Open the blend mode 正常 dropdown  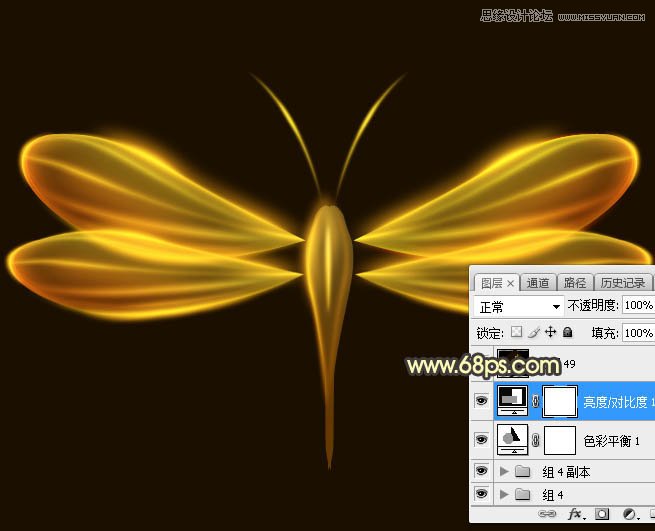point(519,306)
